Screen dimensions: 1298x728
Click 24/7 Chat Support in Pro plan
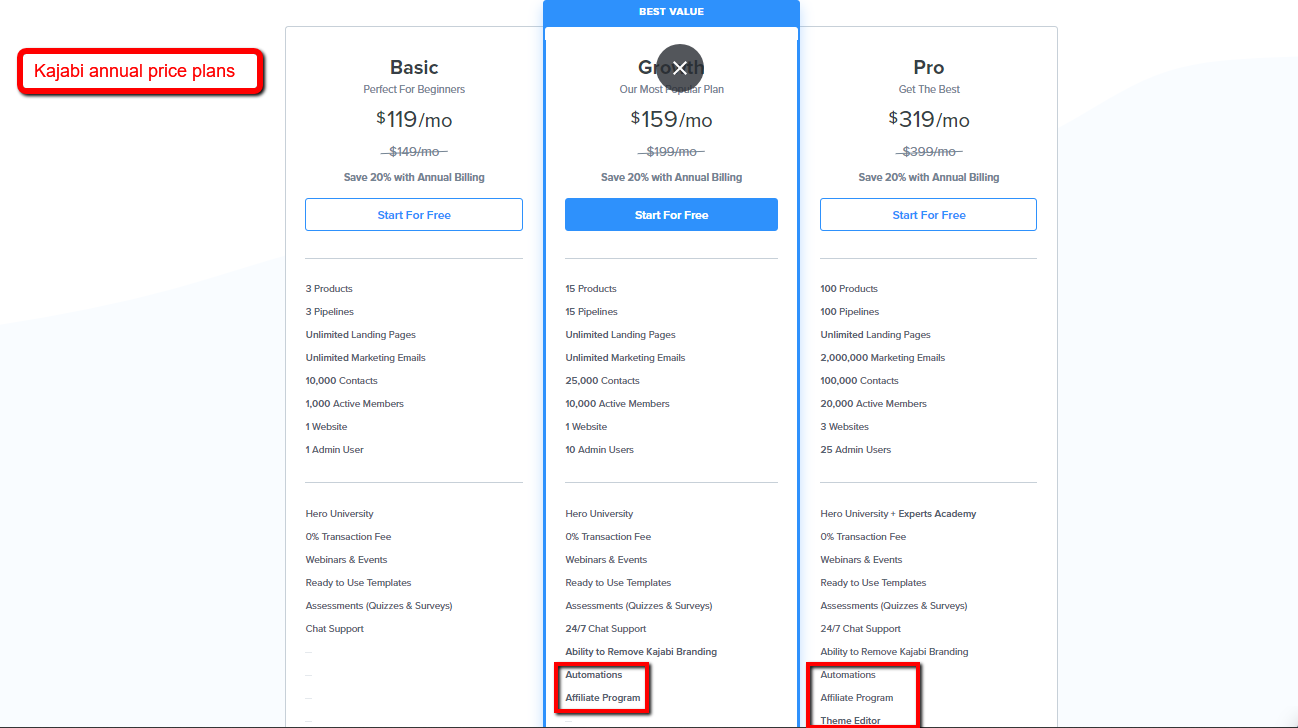click(x=860, y=629)
